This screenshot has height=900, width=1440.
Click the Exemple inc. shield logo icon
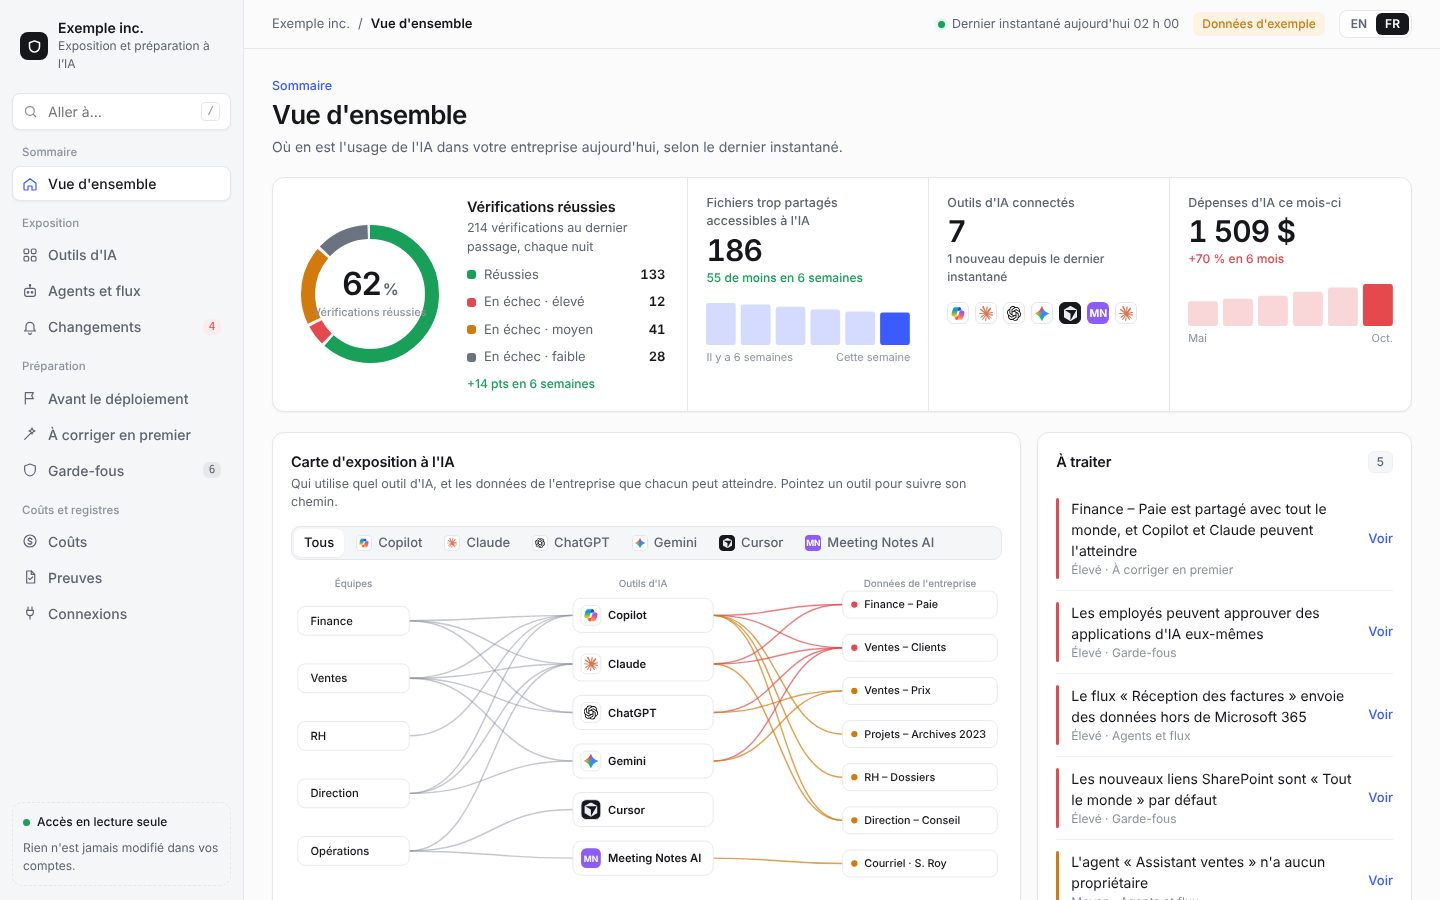(x=34, y=46)
